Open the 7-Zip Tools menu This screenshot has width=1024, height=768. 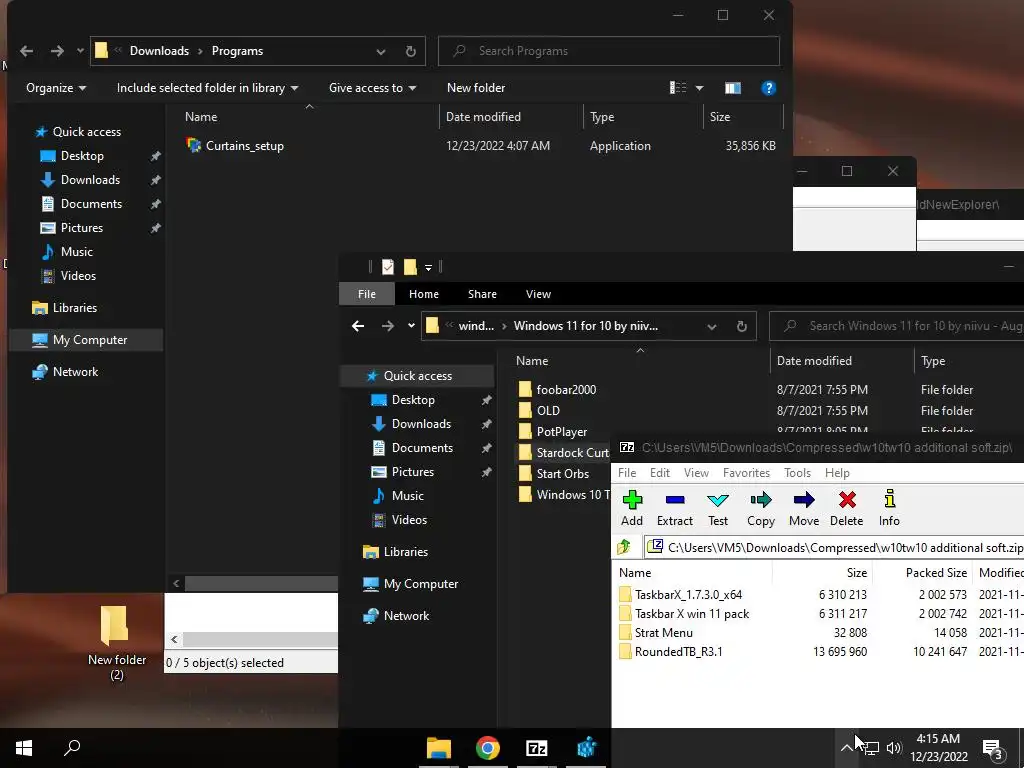[x=797, y=473]
